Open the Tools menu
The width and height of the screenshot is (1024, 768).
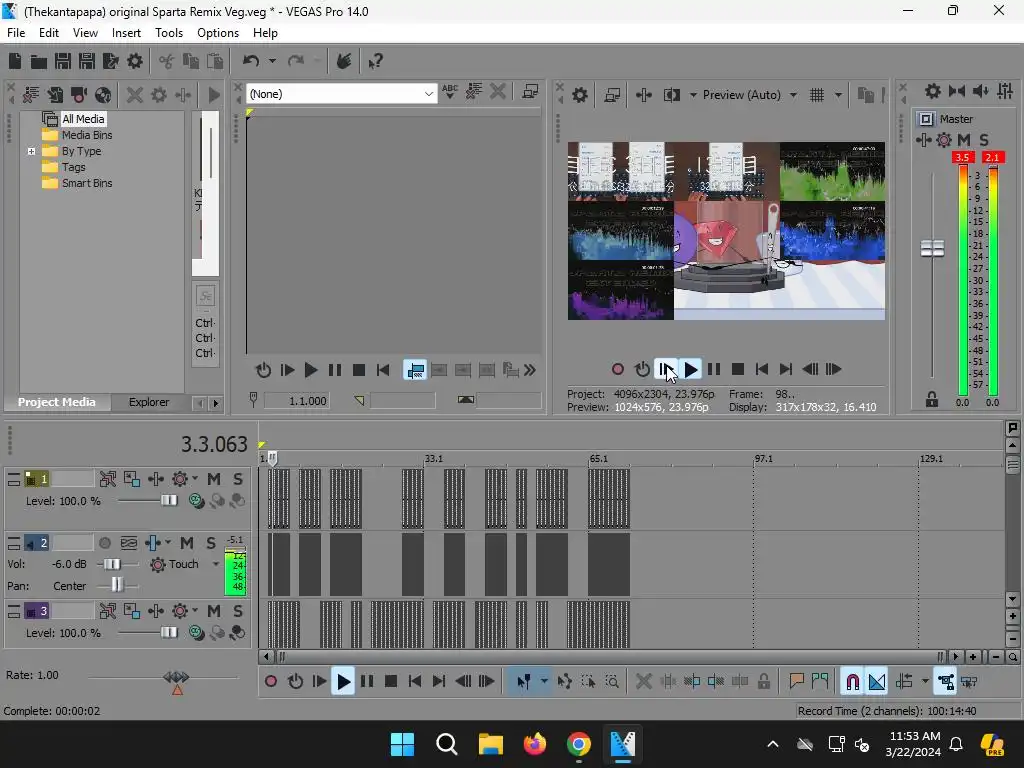(x=168, y=33)
